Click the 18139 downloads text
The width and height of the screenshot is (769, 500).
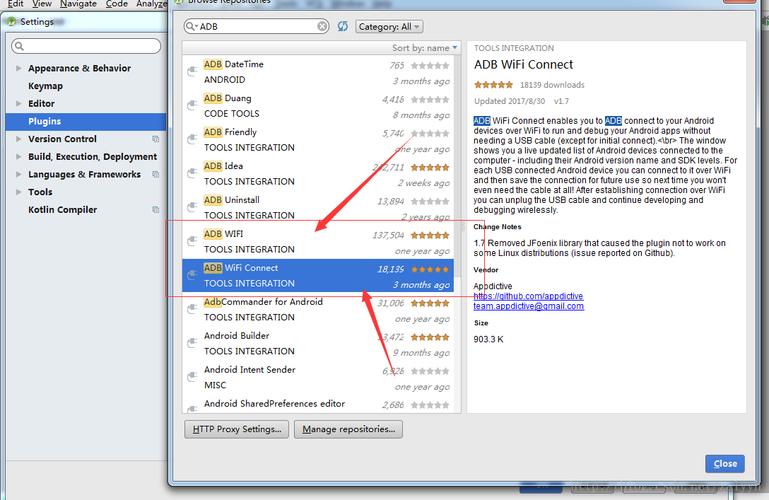(552, 85)
